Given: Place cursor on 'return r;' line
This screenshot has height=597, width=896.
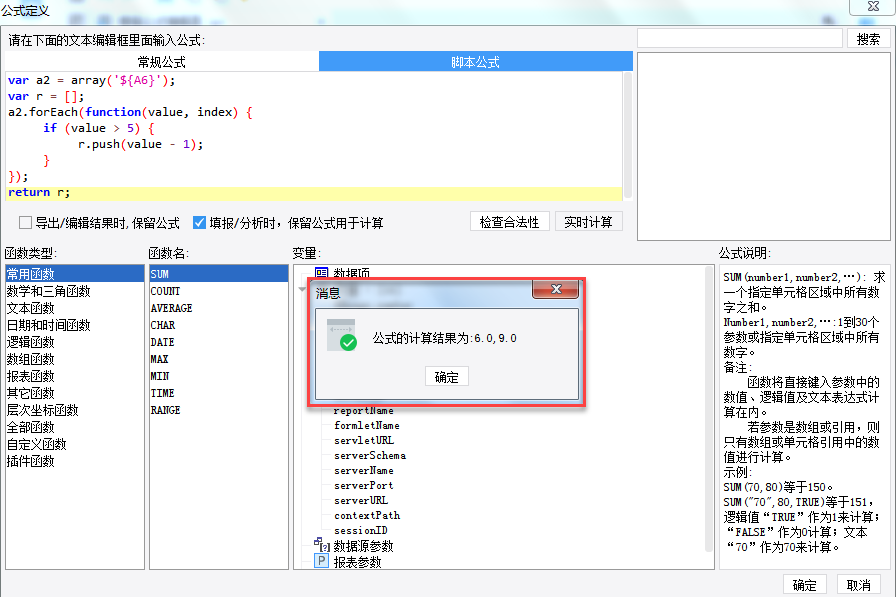Looking at the screenshot, I should pos(314,193).
